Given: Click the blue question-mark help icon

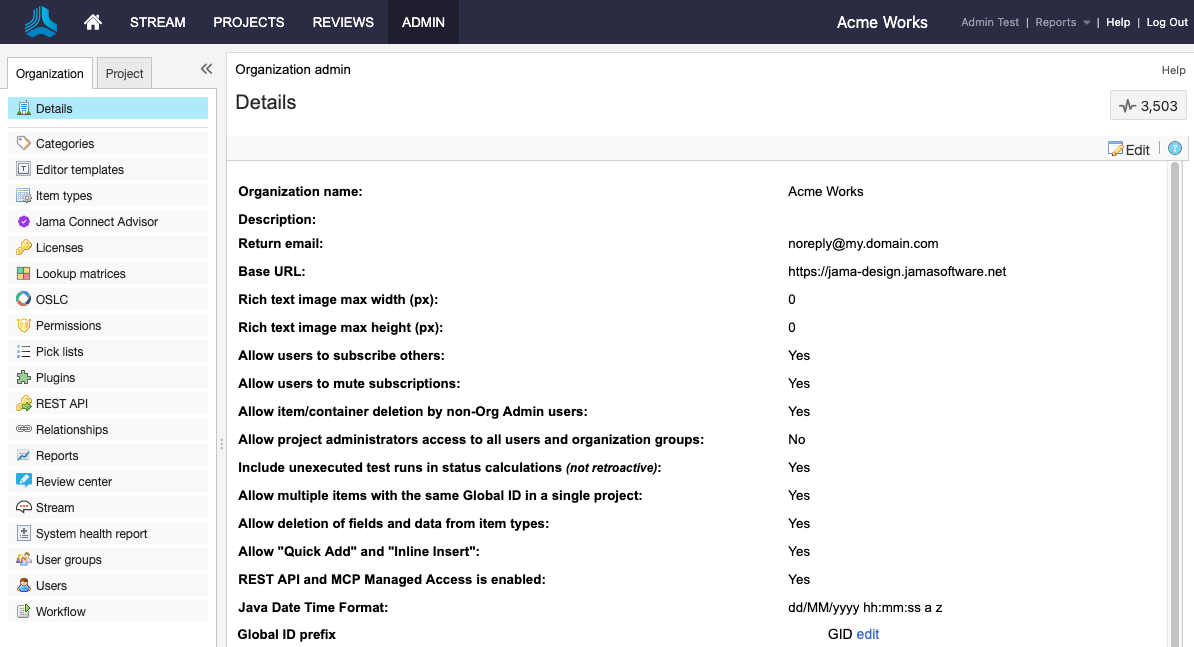Looking at the screenshot, I should (x=1175, y=147).
